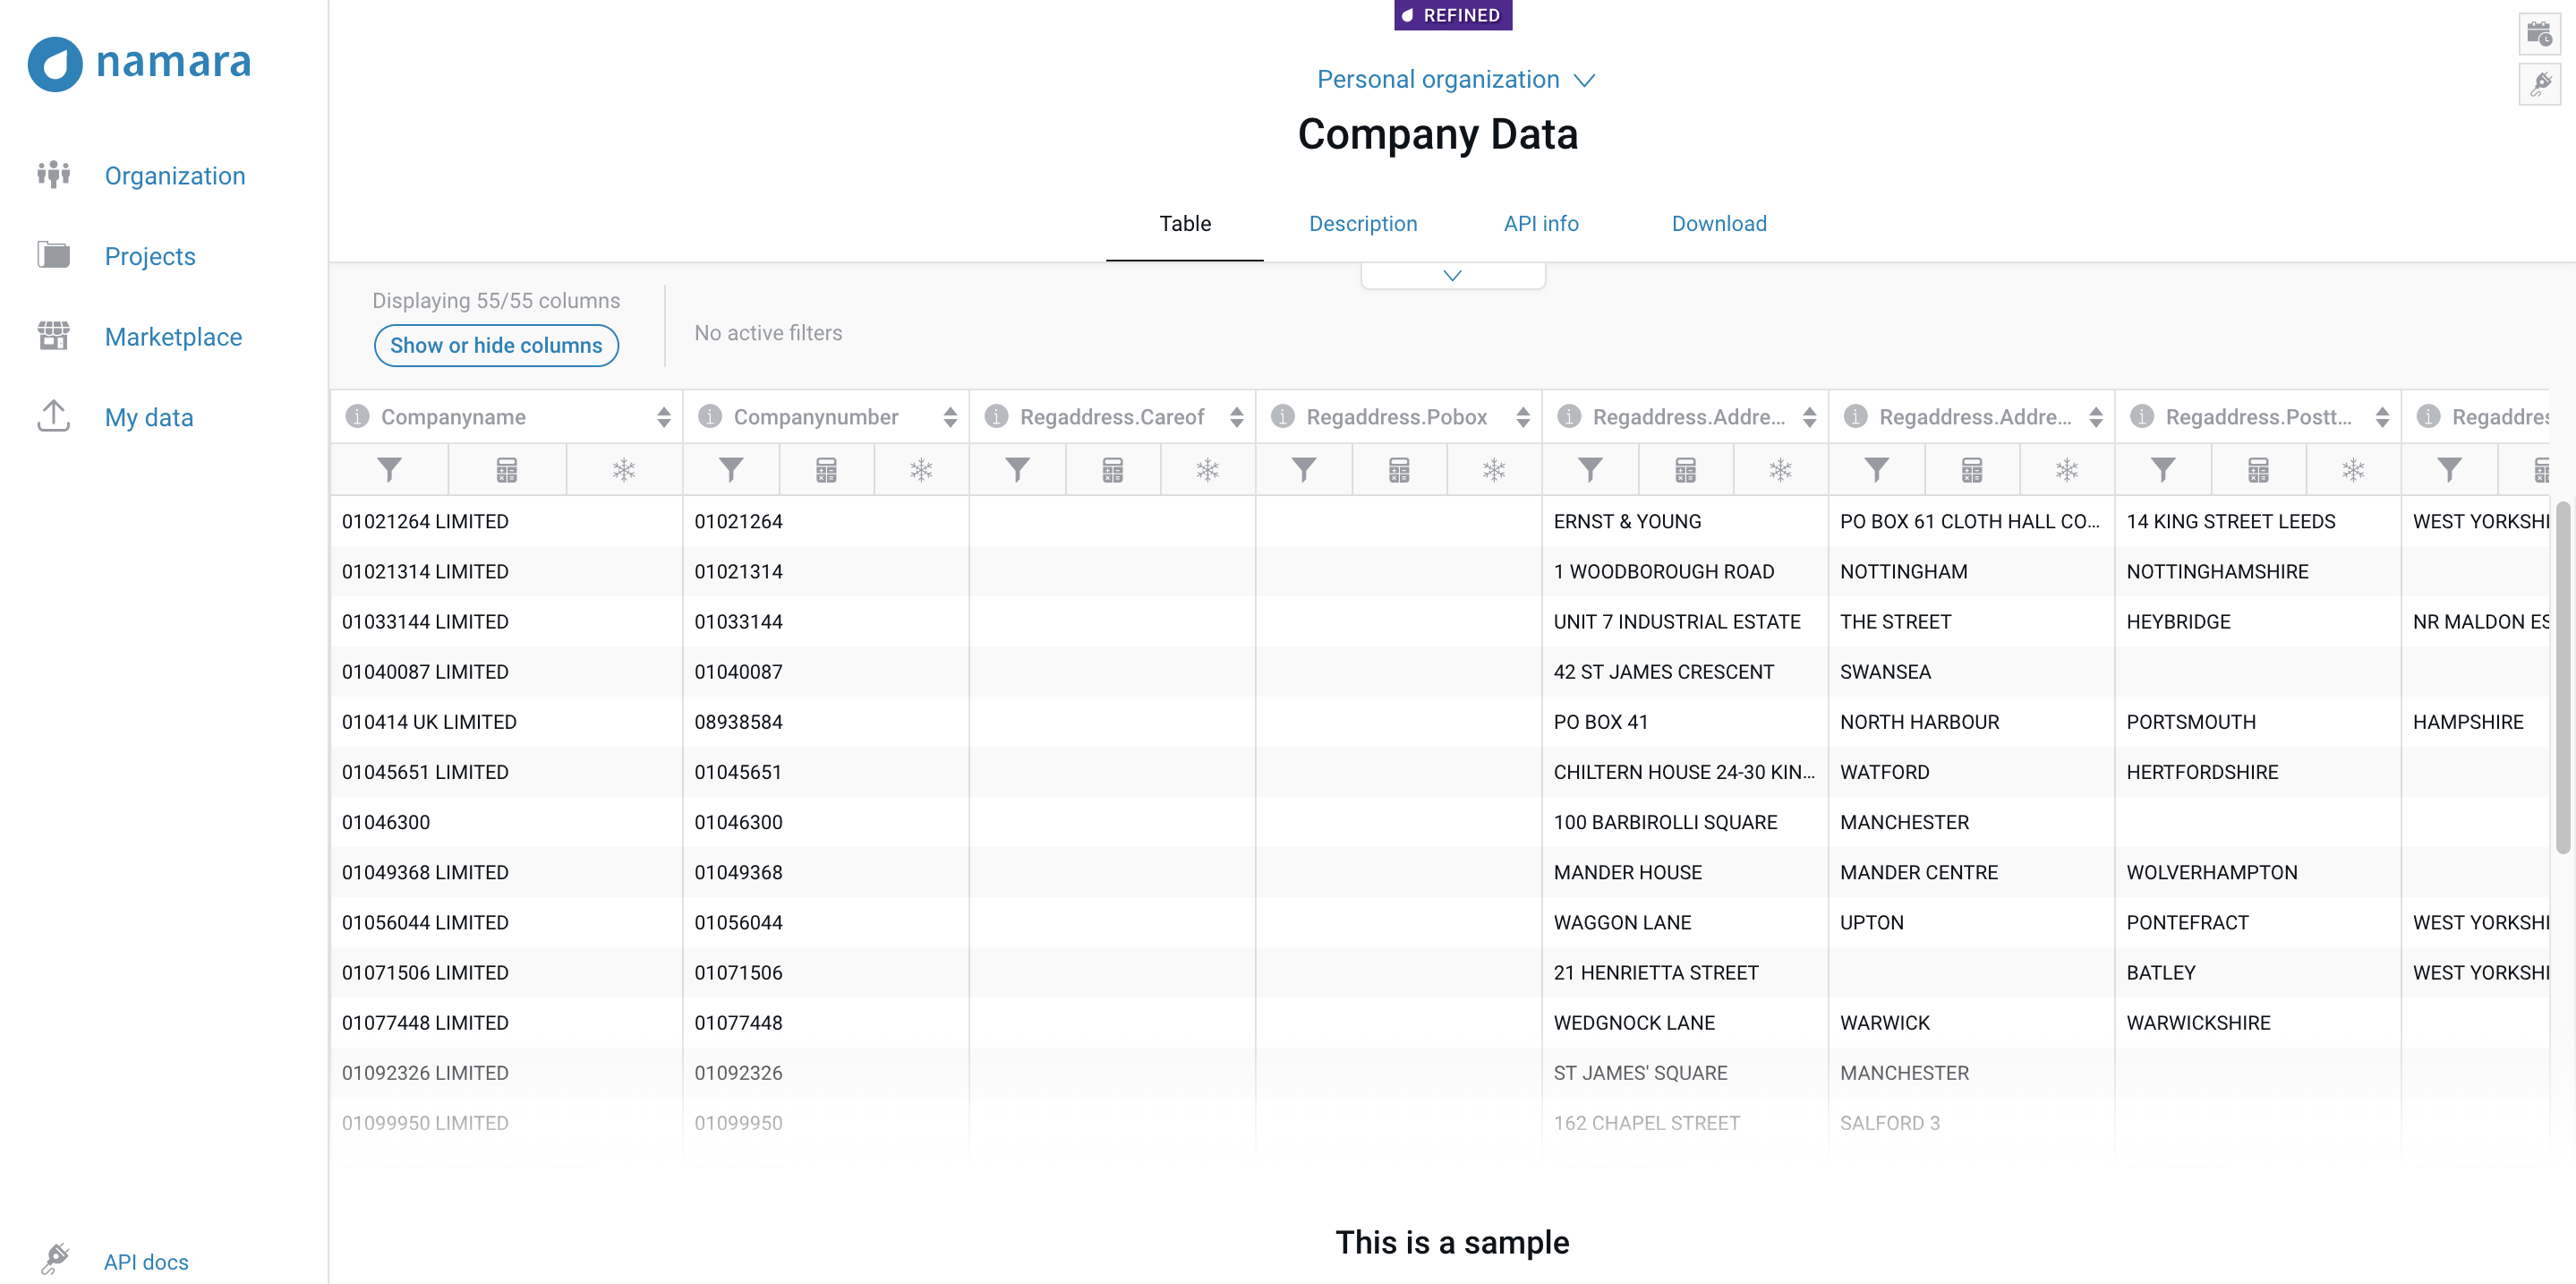Open API docs link
2576x1284 pixels.
pos(146,1262)
